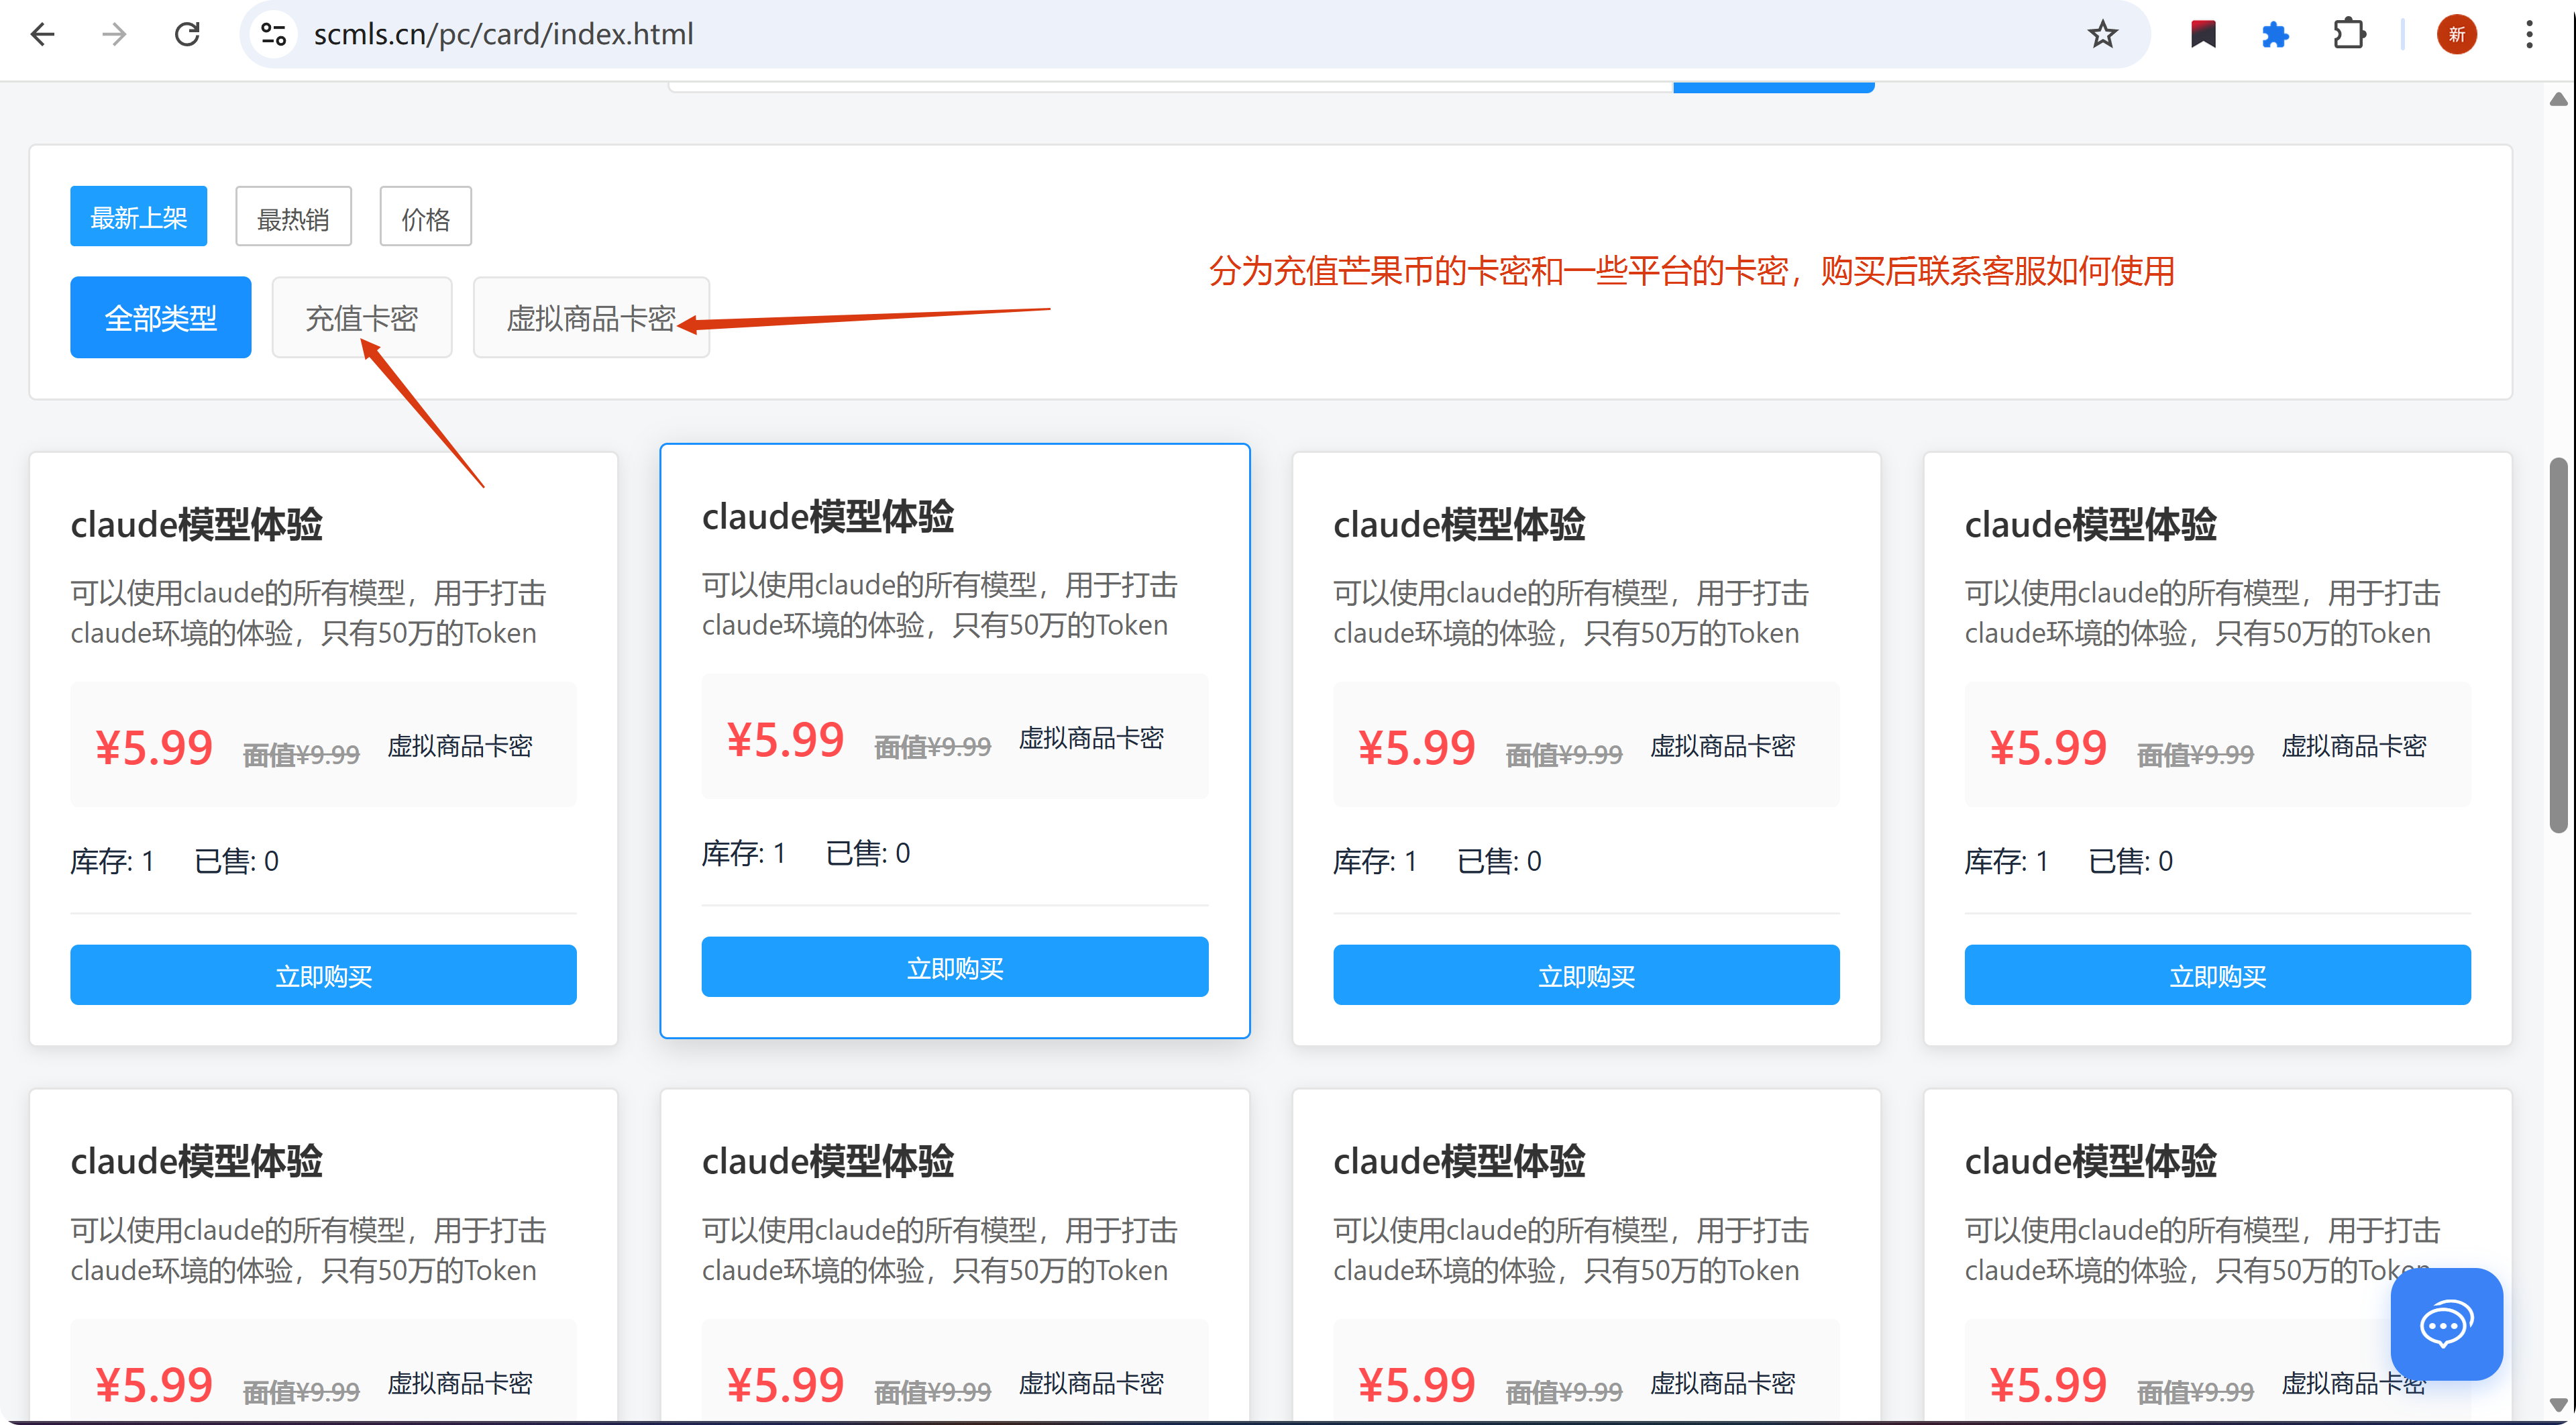The width and height of the screenshot is (2576, 1425).
Task: Sort by 最热销
Action: tap(293, 217)
